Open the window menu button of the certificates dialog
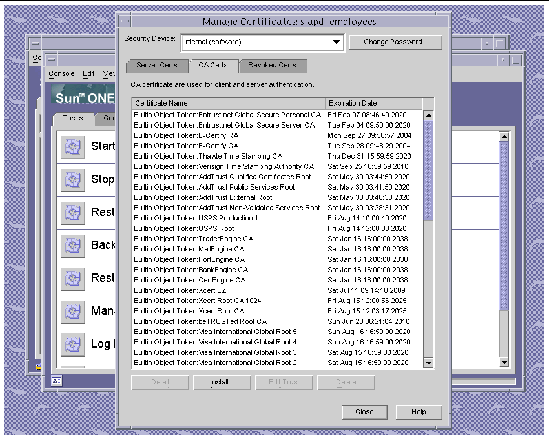 (x=124, y=21)
